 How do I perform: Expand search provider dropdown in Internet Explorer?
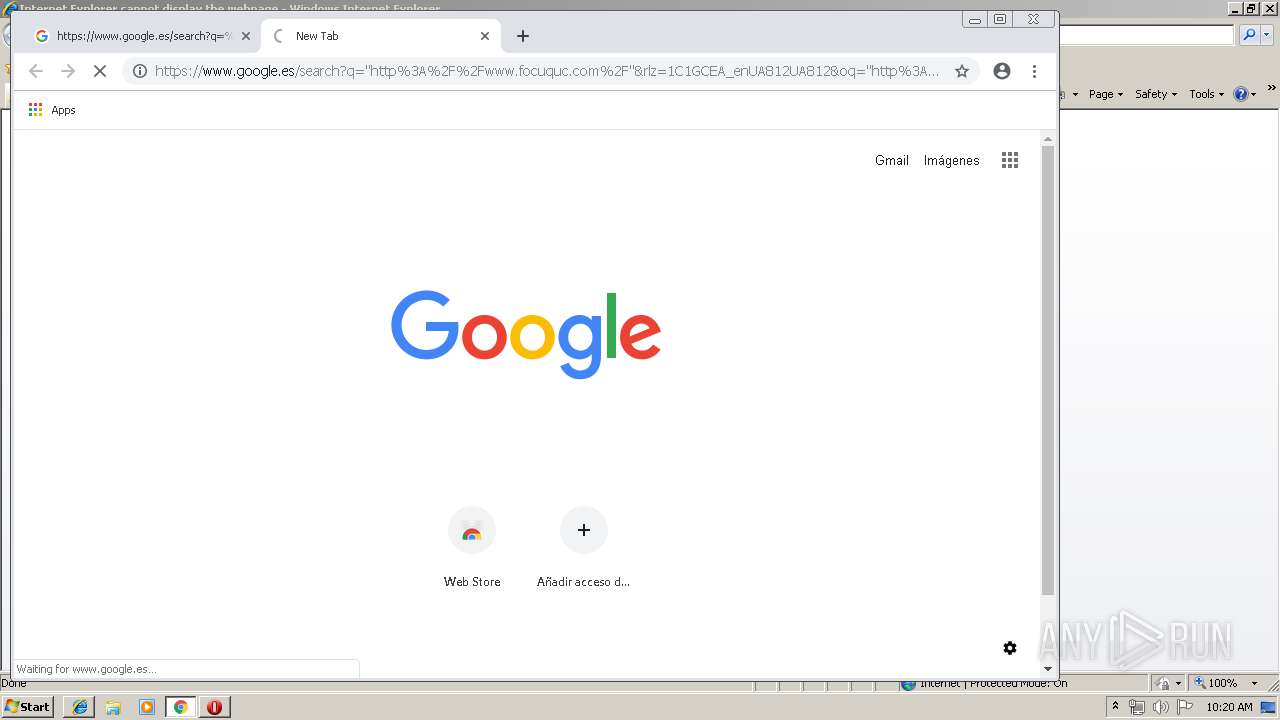pyautogui.click(x=1266, y=35)
